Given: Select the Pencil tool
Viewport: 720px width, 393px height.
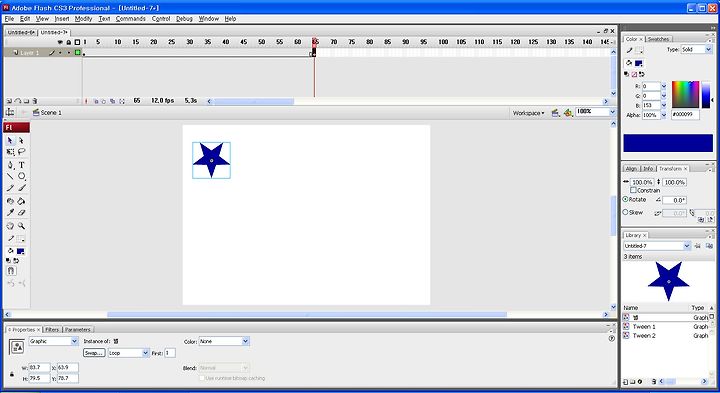Looking at the screenshot, I should (10, 188).
